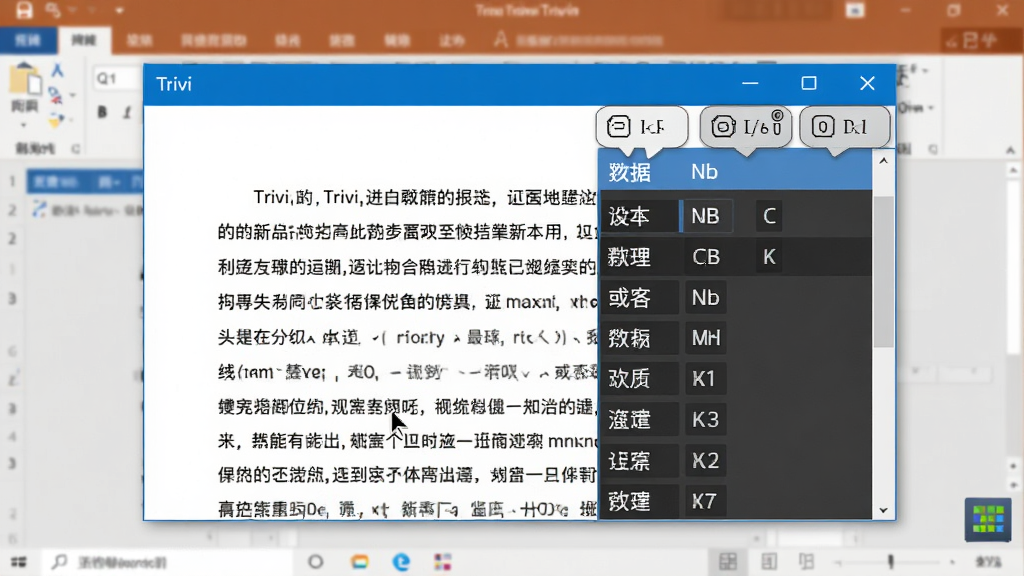Select the highlighted blue header row in Trivi panel
The height and width of the screenshot is (576, 1024).
(735, 171)
